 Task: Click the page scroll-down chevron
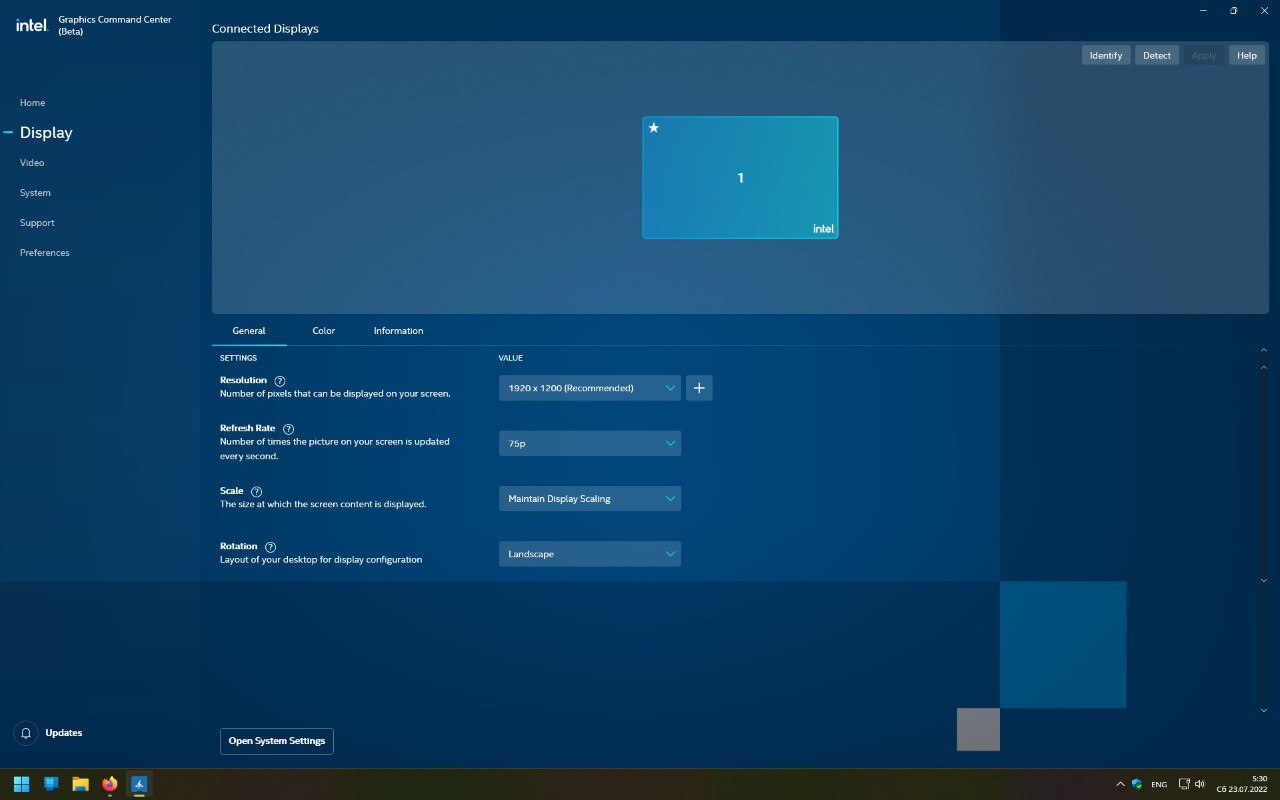pyautogui.click(x=1264, y=711)
